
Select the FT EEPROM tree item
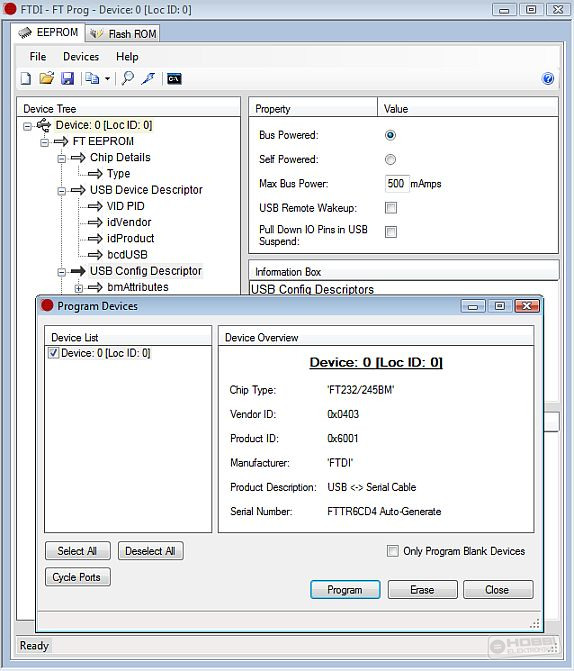pos(103,141)
